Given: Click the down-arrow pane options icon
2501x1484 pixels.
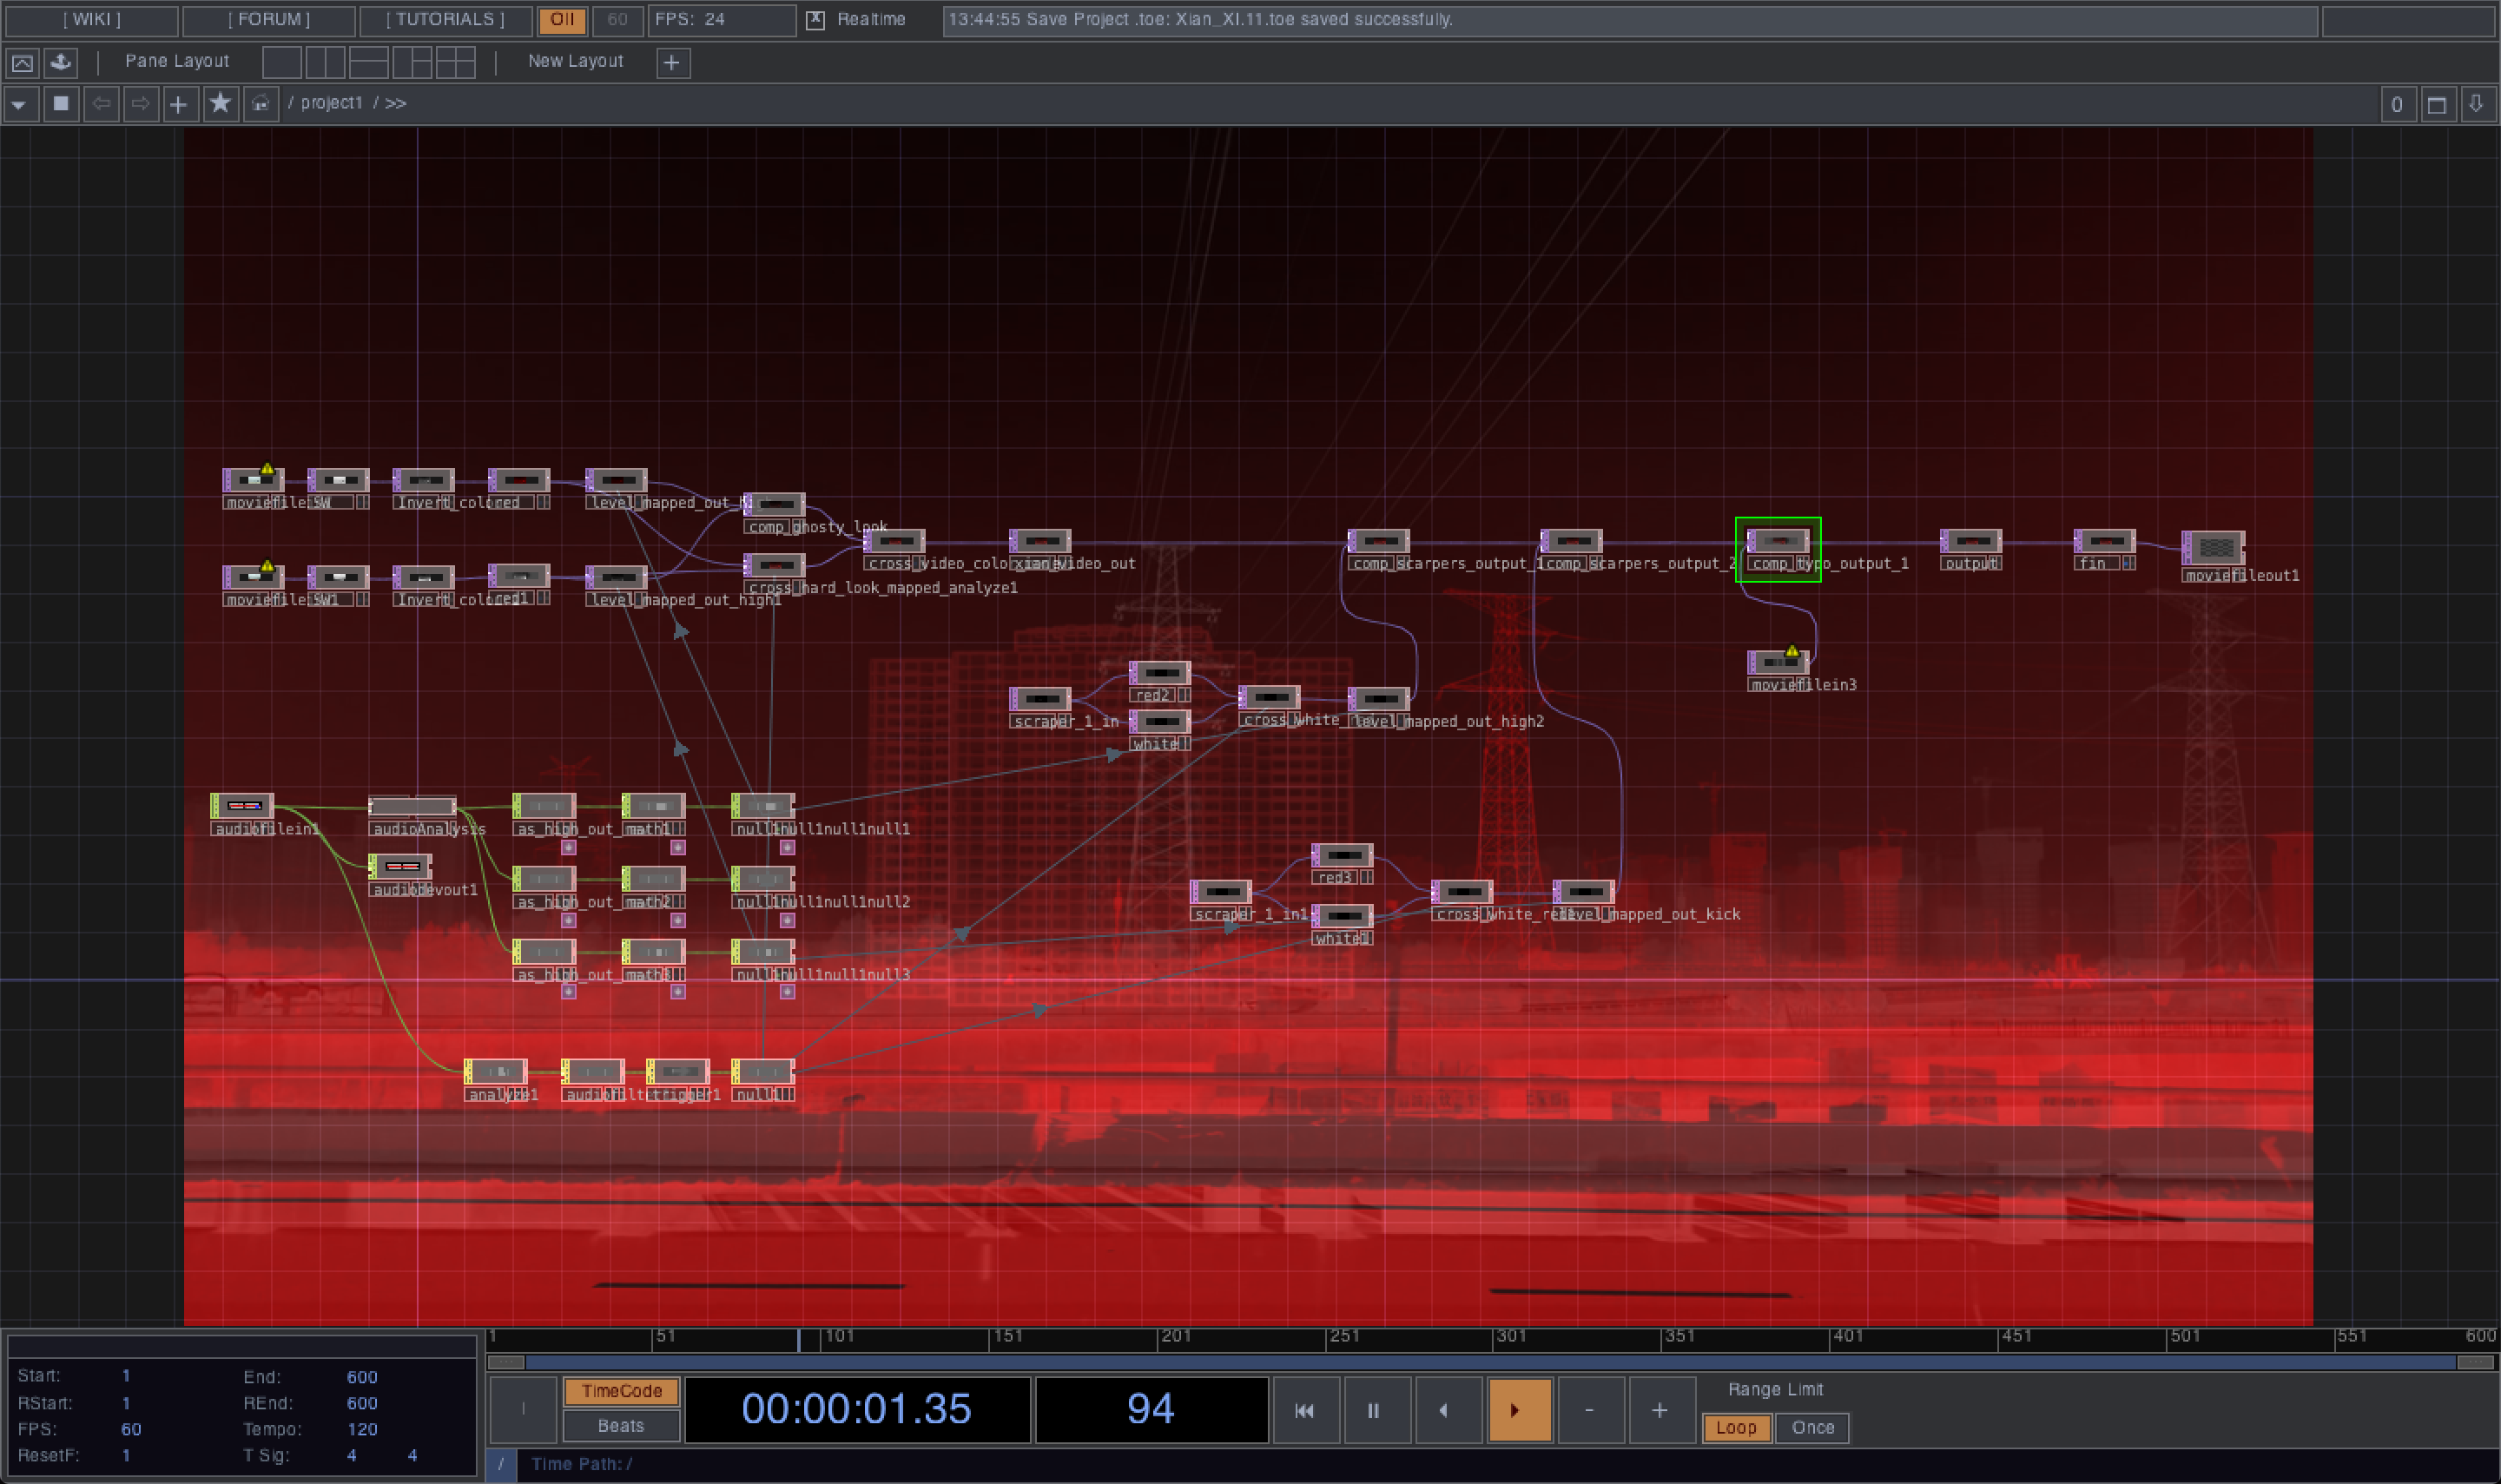Looking at the screenshot, I should (2476, 105).
